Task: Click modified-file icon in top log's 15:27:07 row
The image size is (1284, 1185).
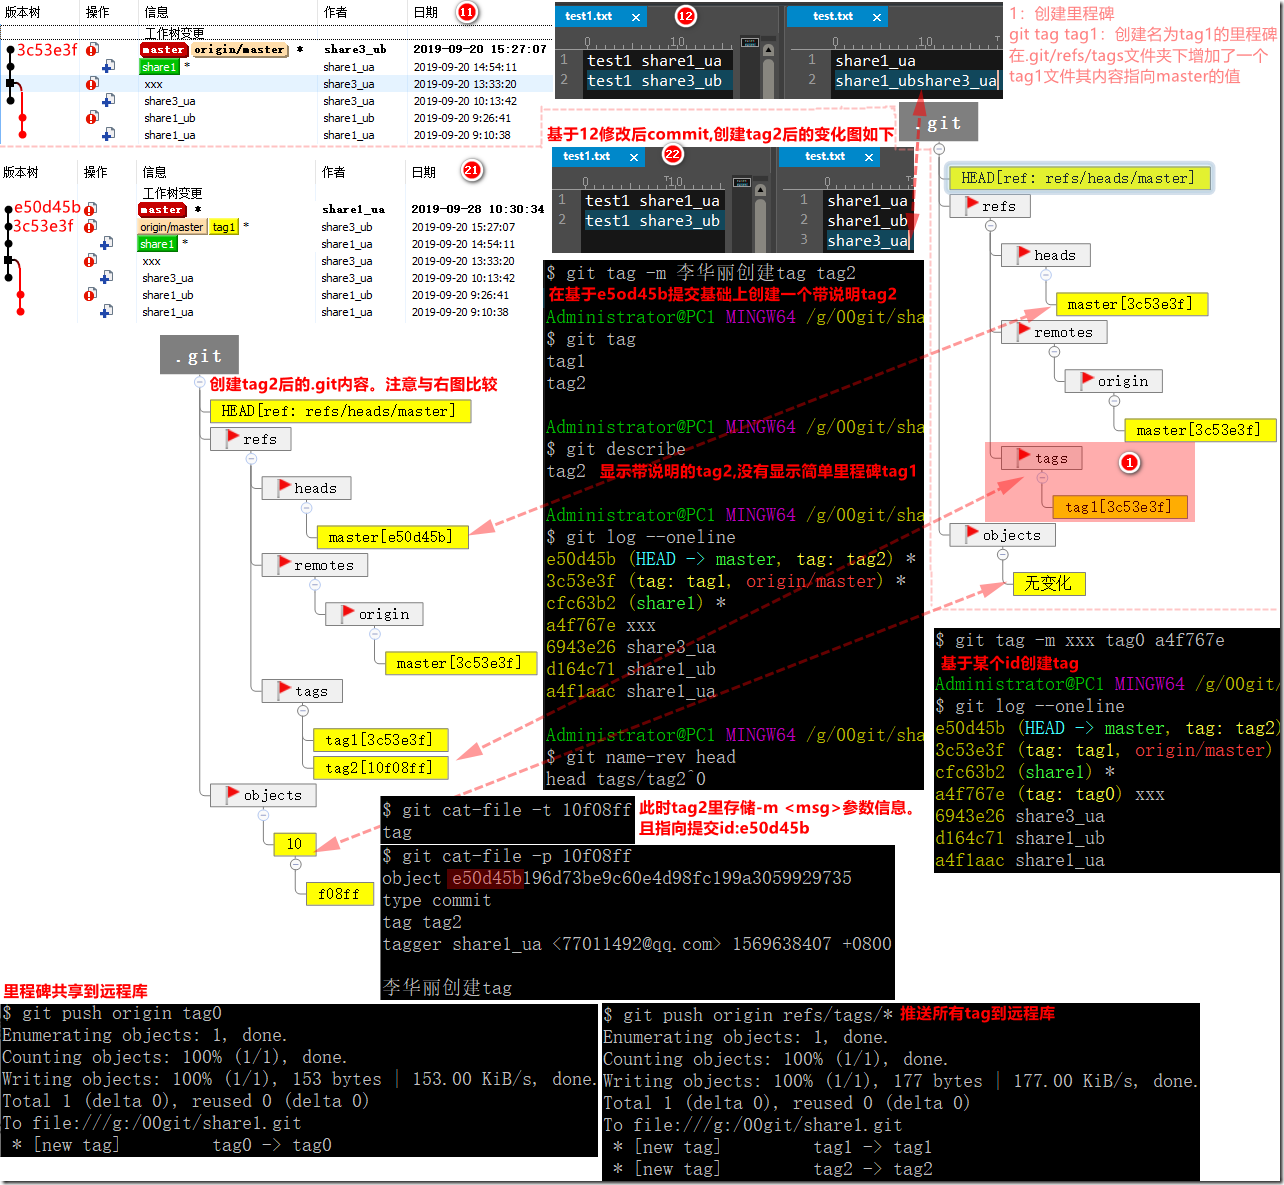Action: point(92,49)
